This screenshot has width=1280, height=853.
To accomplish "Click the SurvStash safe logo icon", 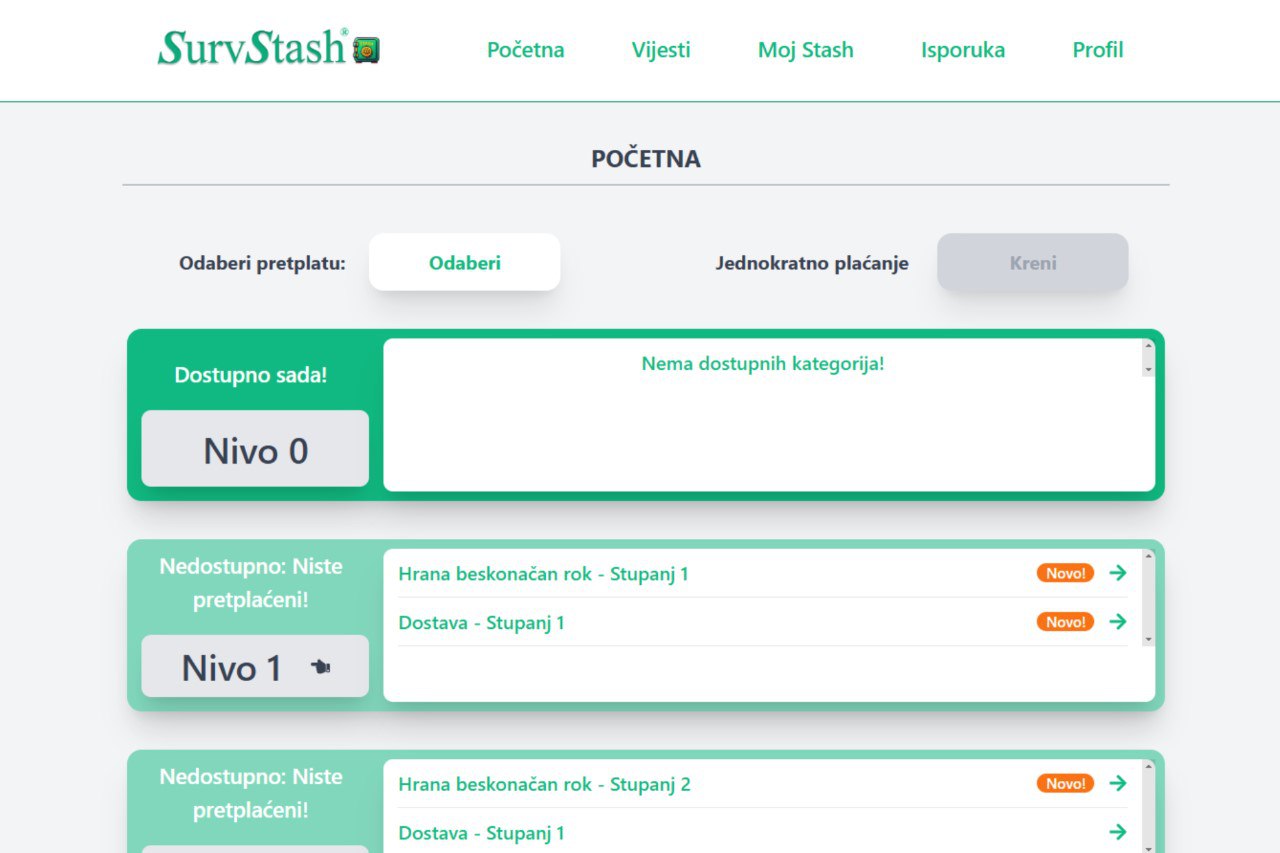I will tap(366, 49).
